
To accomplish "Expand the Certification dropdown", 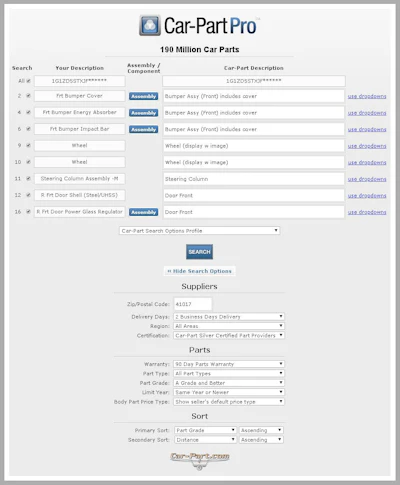I will click(x=229, y=335).
